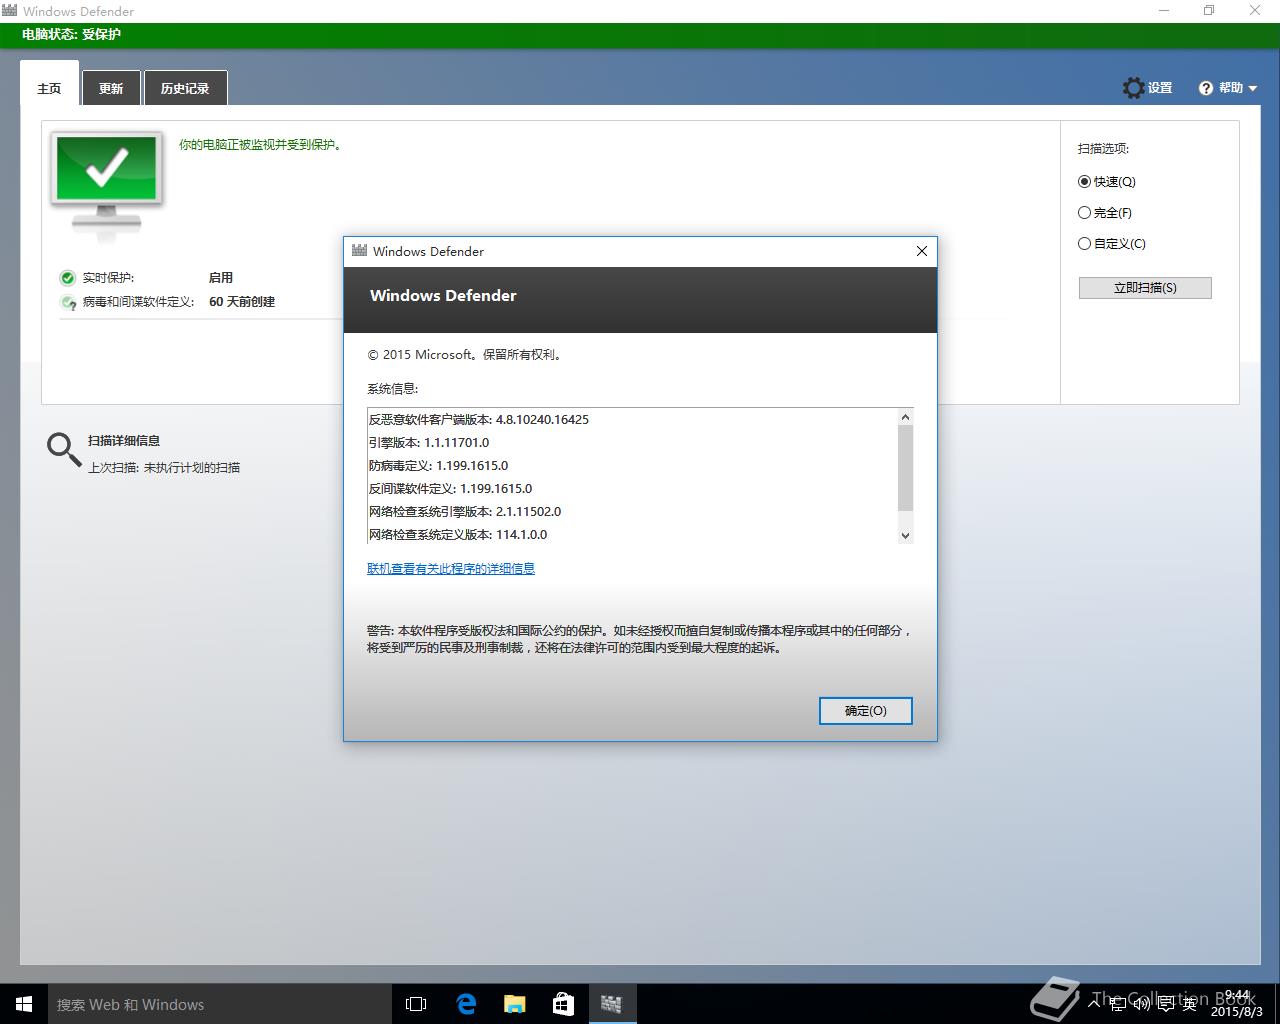Close the Windows Defender about dialog
Viewport: 1280px width, 1024px height.
pos(922,251)
